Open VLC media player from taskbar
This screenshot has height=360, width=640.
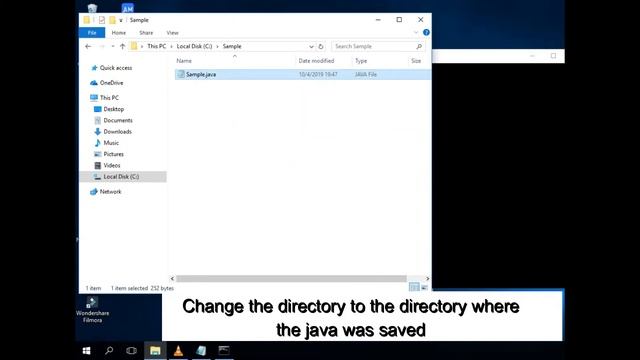(178, 351)
